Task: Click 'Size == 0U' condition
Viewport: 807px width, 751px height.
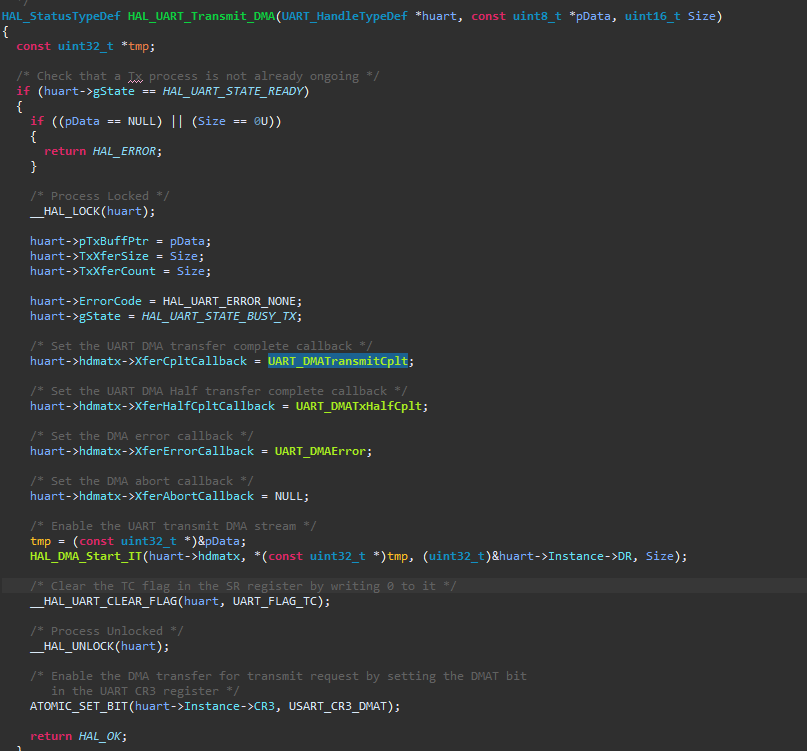Action: tap(233, 121)
